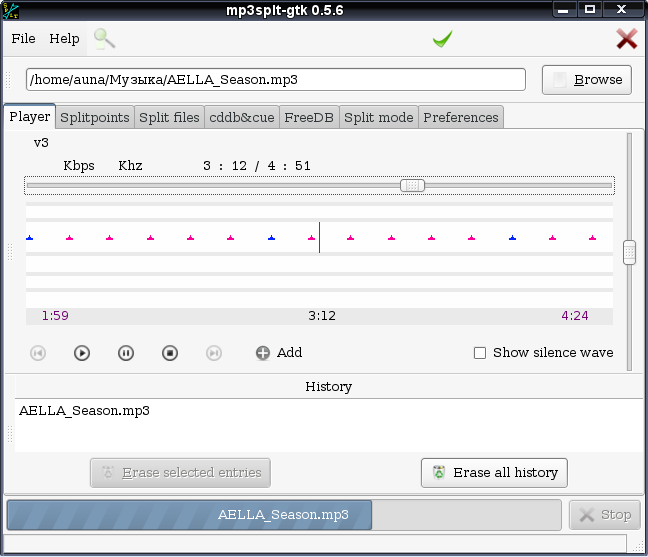
Task: Click the file path input field
Action: pos(276,79)
